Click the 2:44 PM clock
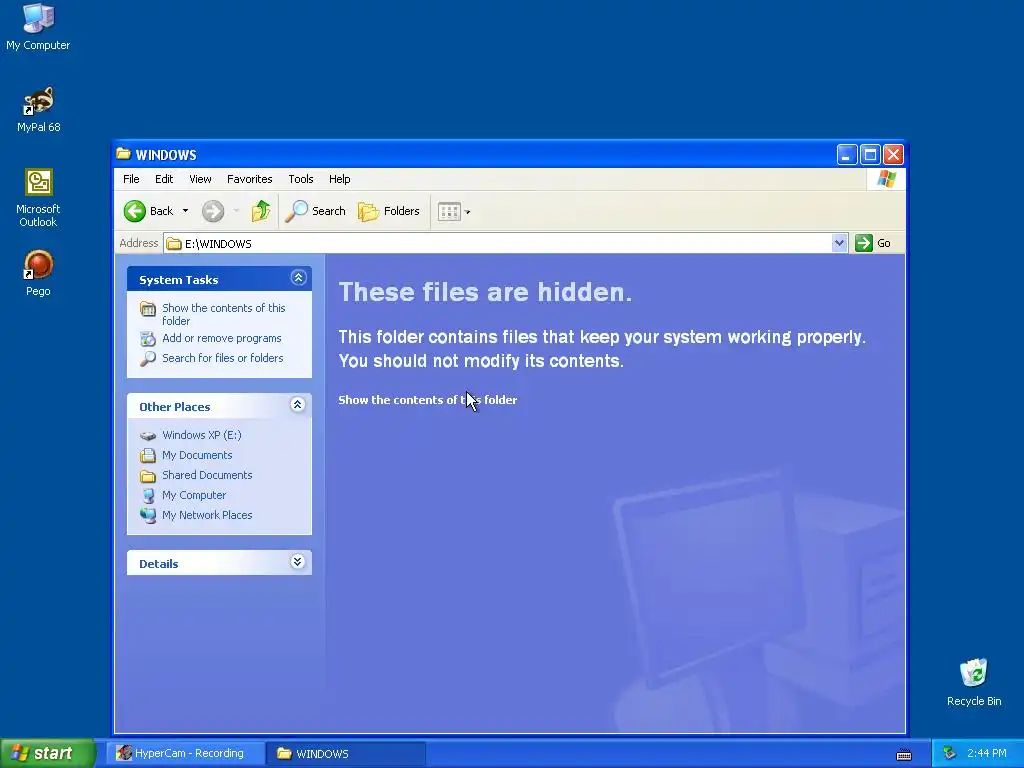This screenshot has height=768, width=1024. (987, 753)
